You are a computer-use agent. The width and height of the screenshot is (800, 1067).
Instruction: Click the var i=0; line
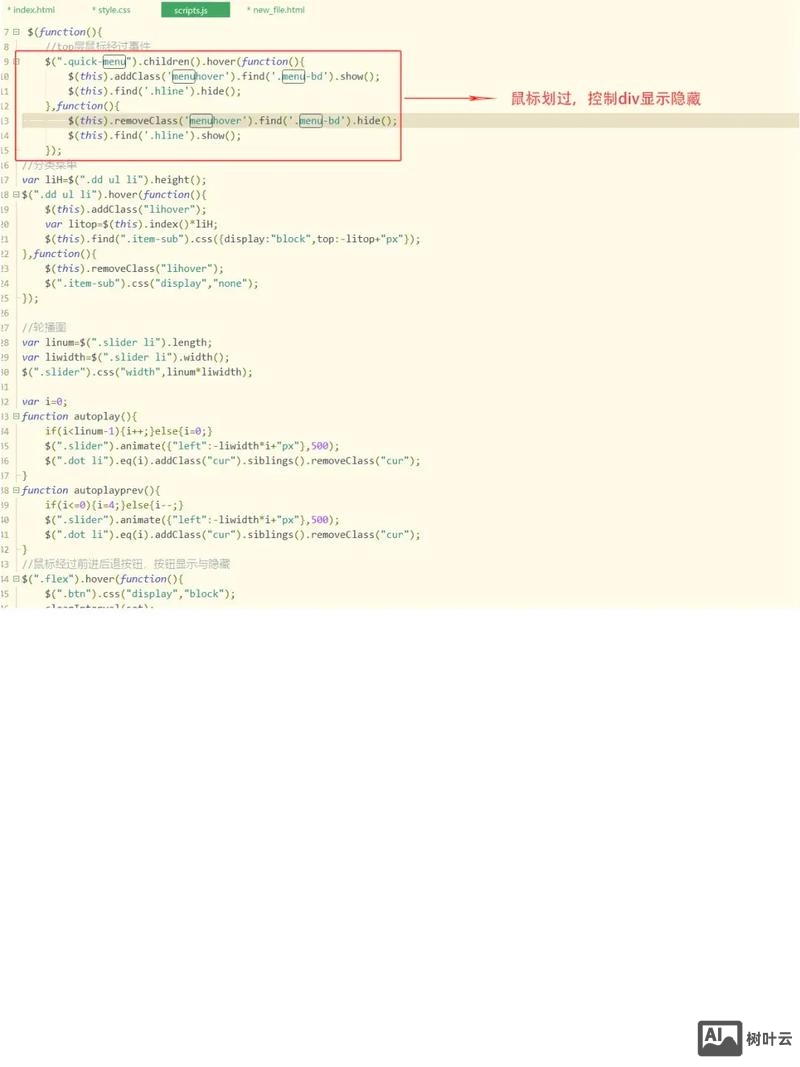click(45, 401)
